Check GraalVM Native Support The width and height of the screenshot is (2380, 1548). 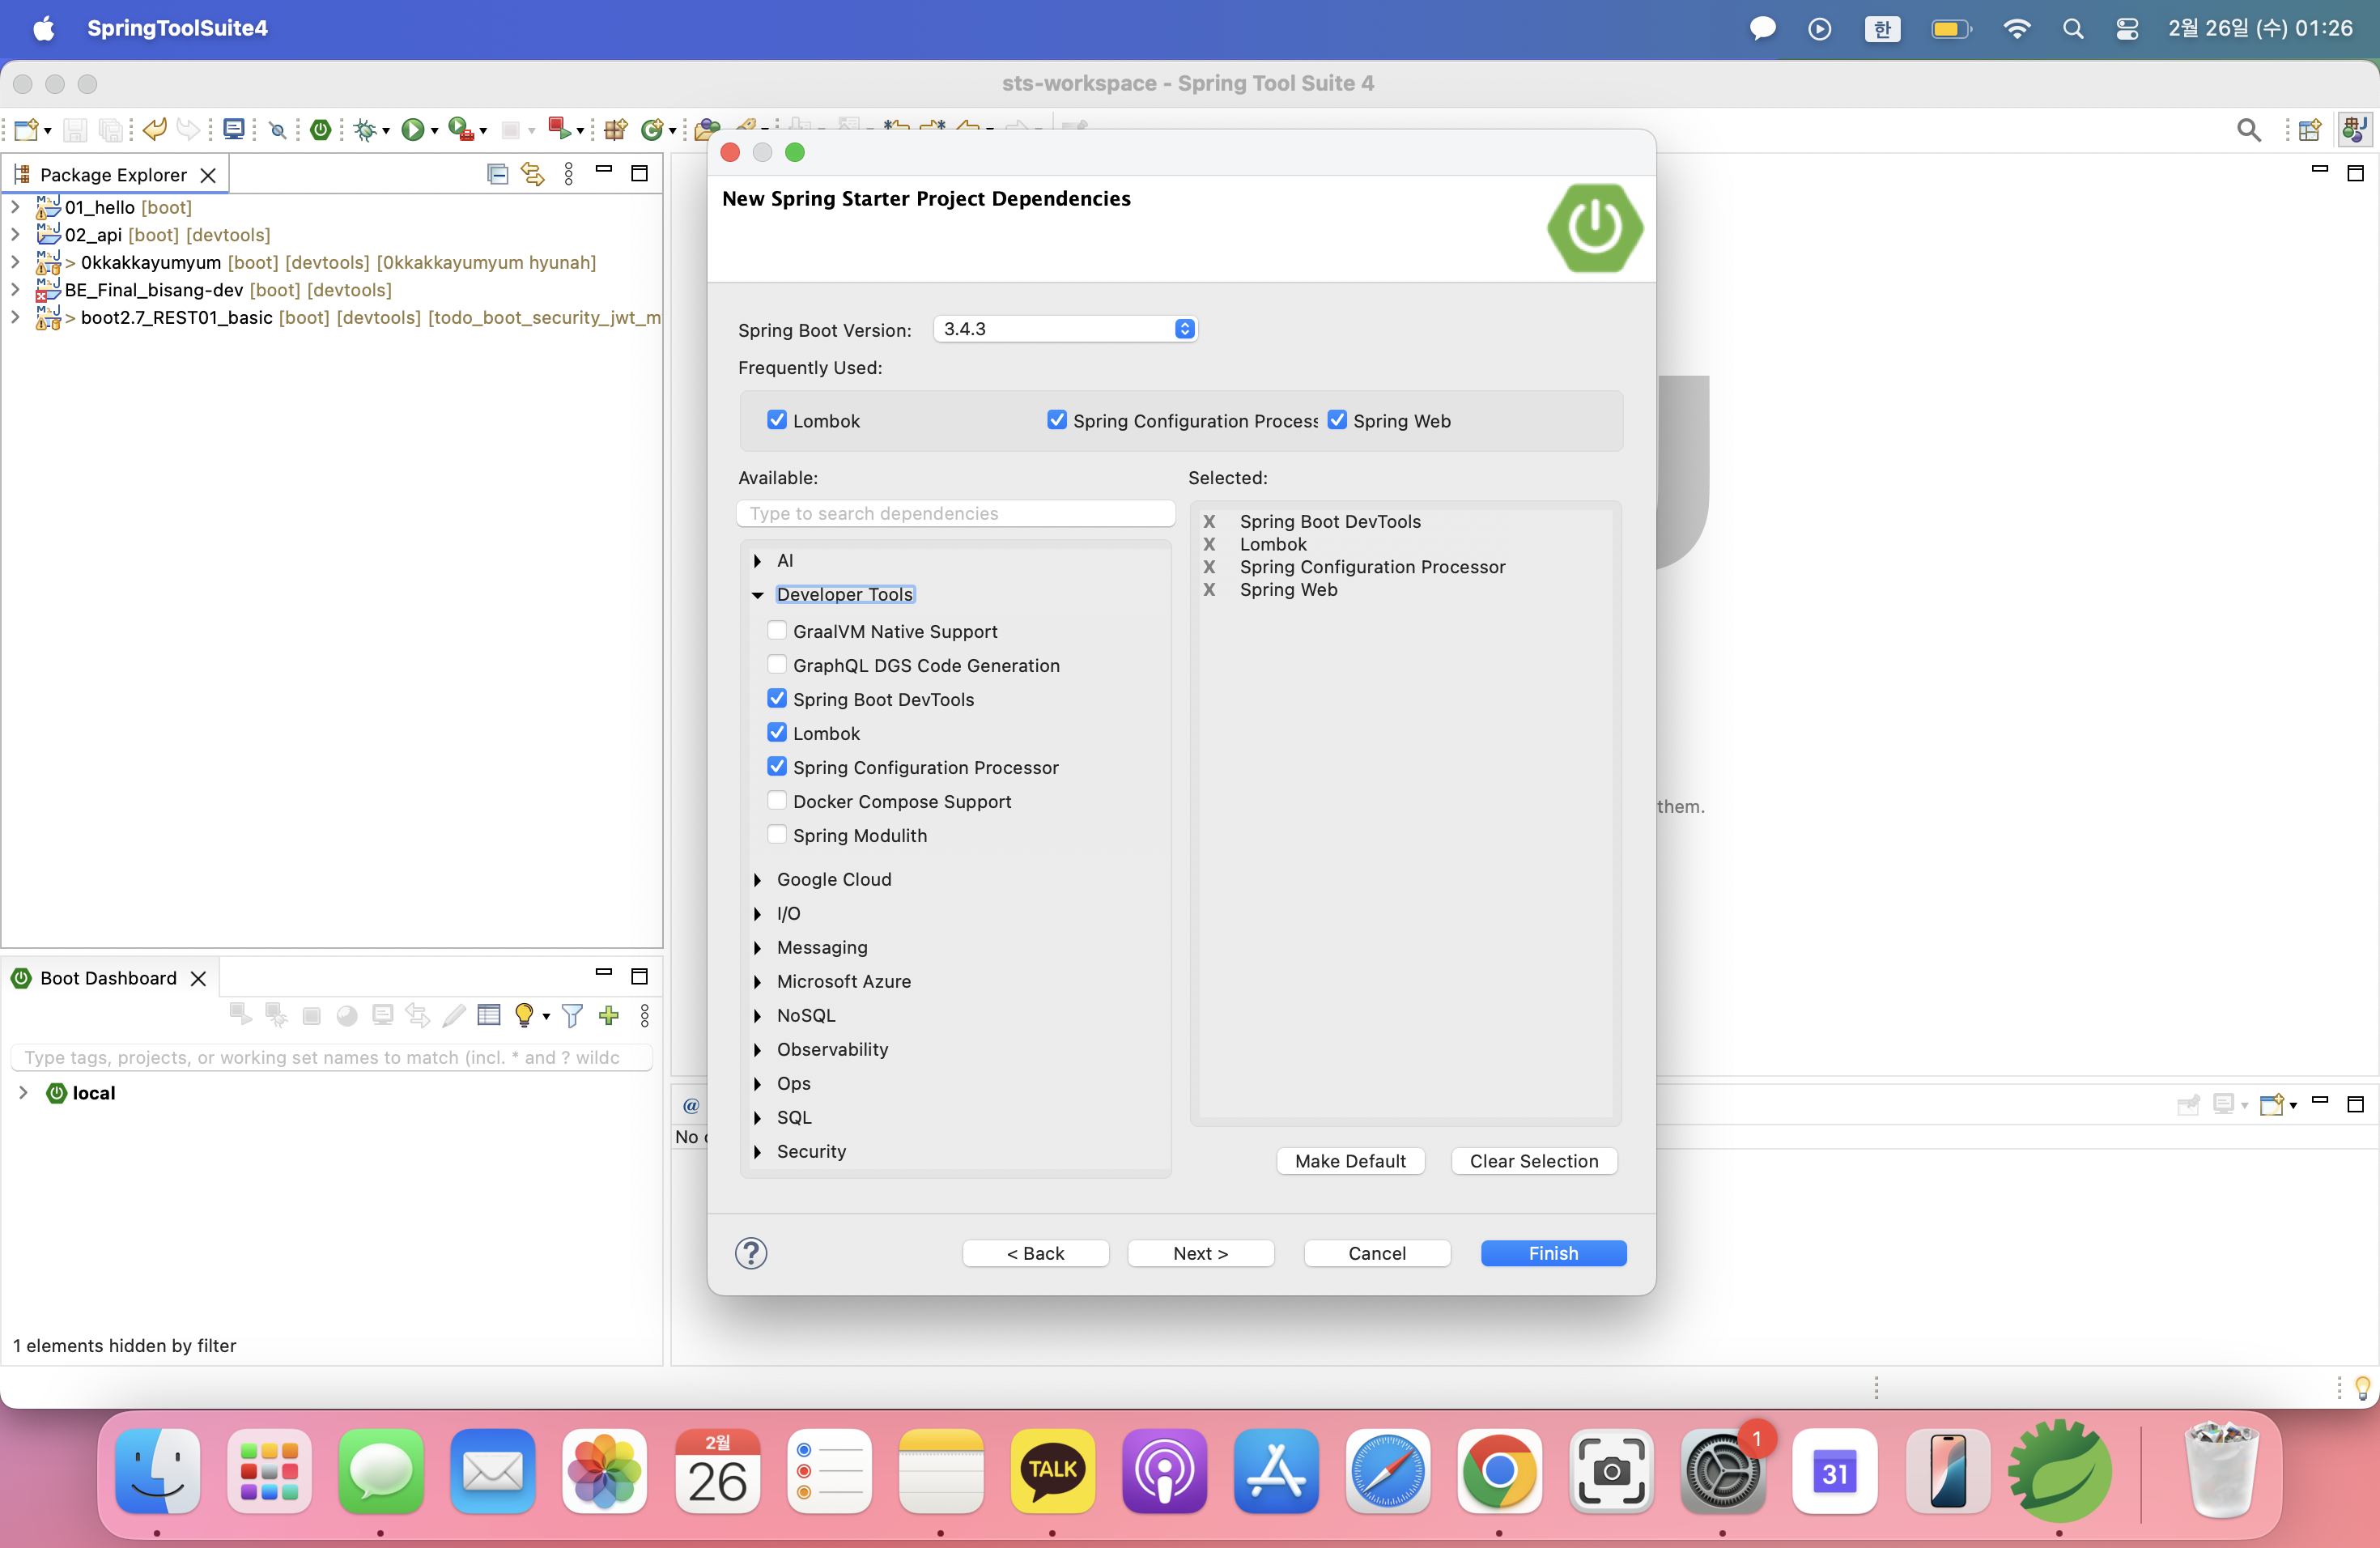[777, 631]
